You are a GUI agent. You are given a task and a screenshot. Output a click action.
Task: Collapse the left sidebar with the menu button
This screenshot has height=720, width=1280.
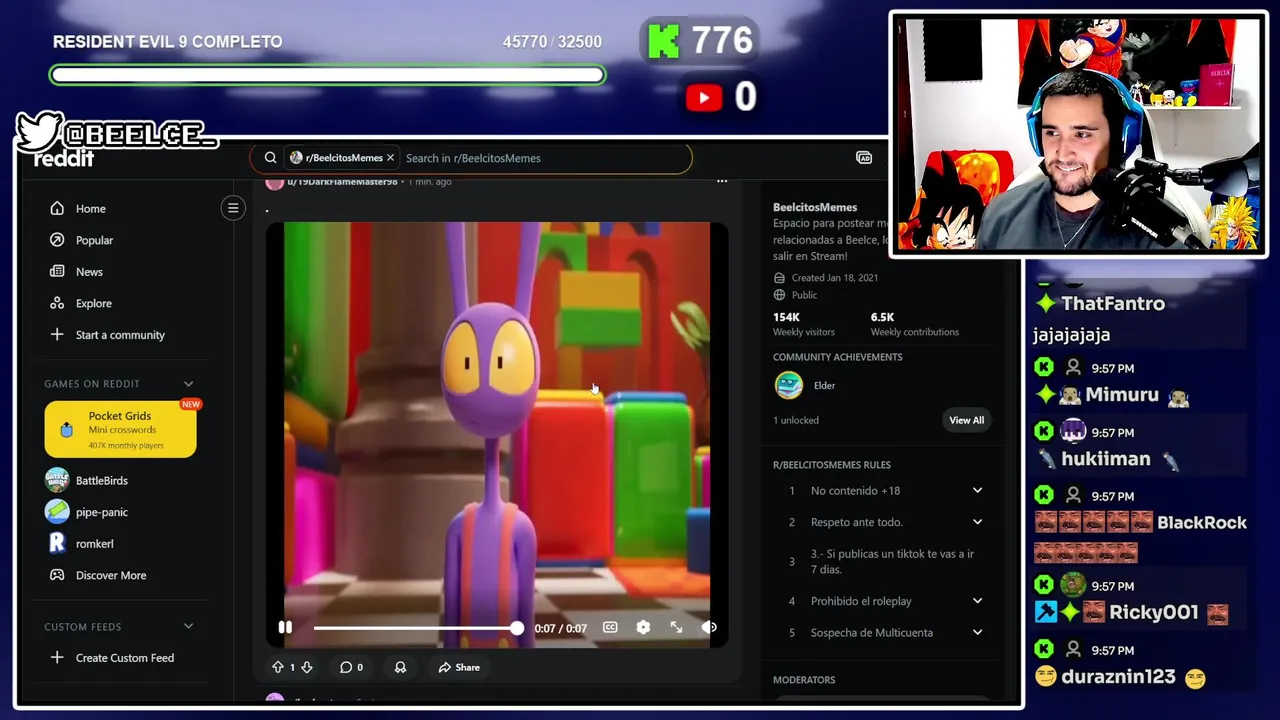(x=233, y=208)
